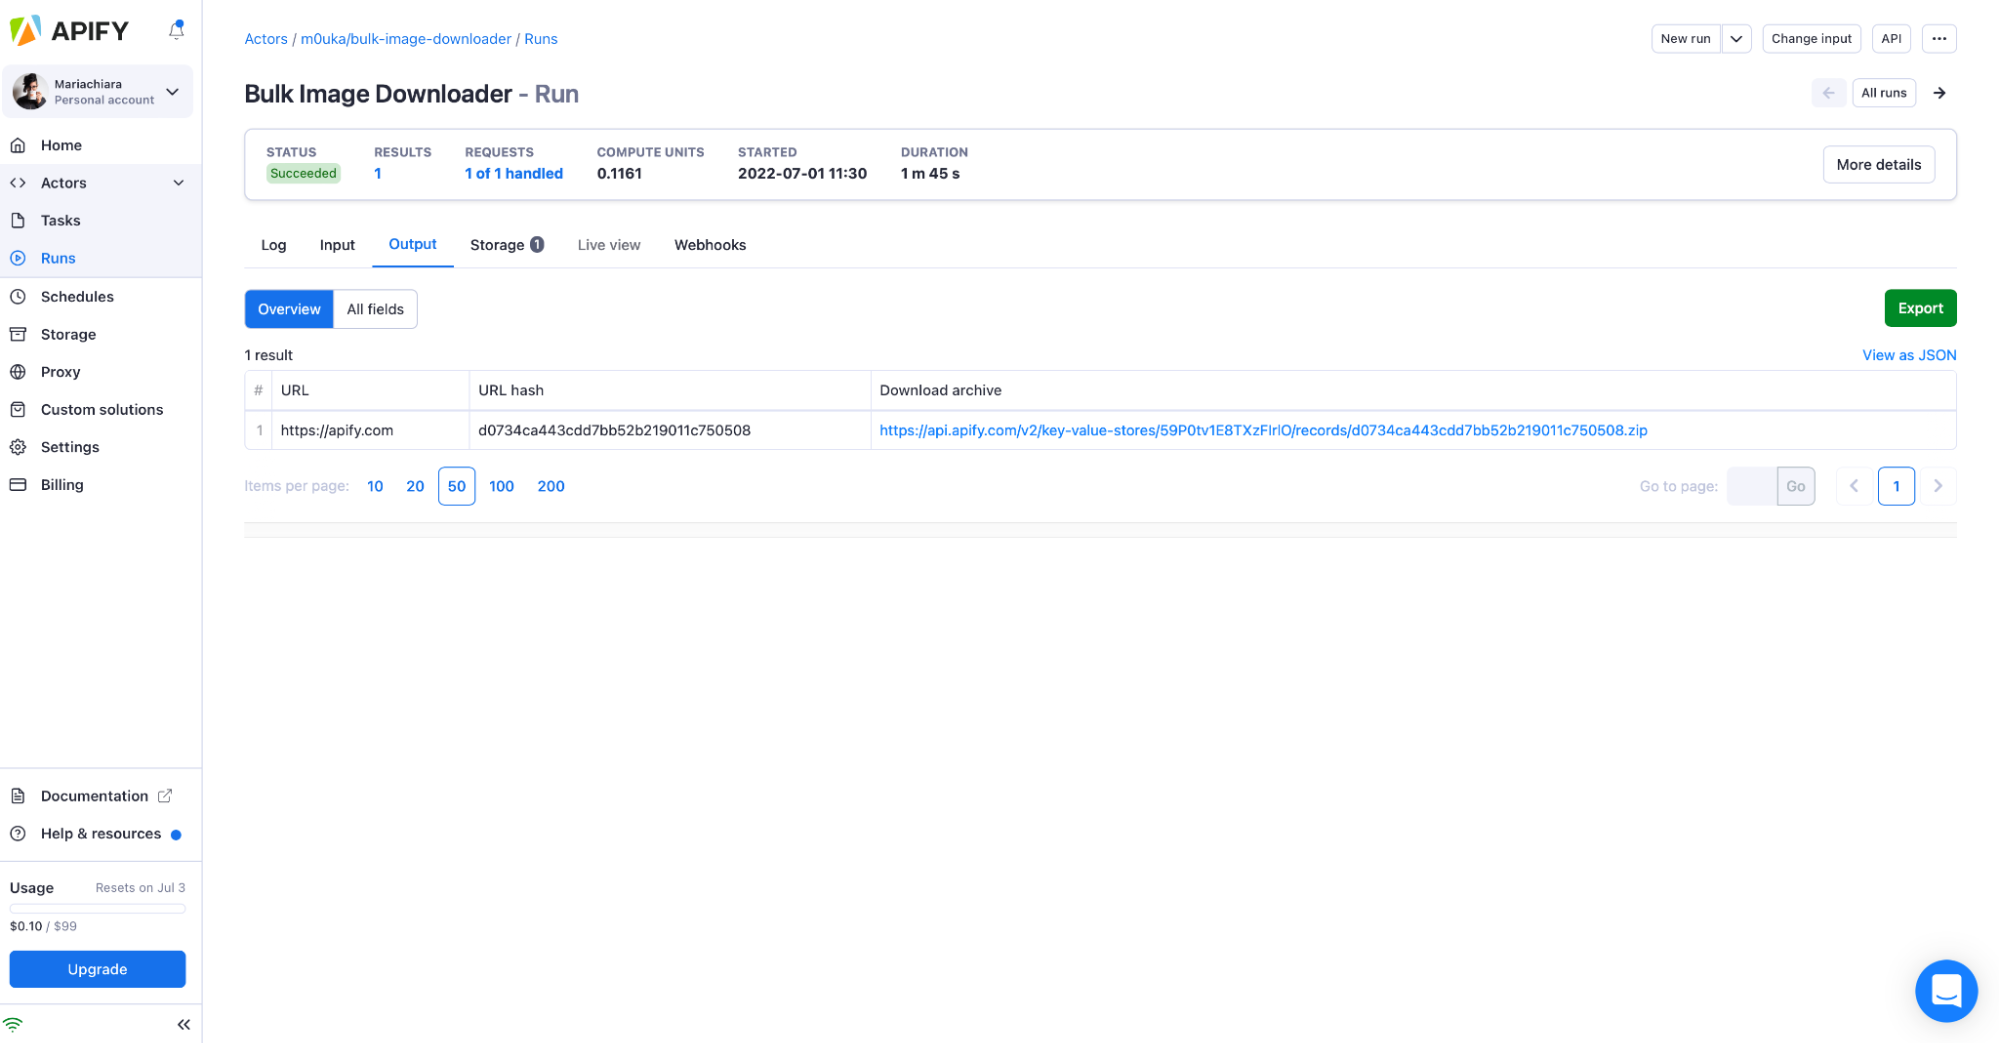Click the New run button

1686,39
